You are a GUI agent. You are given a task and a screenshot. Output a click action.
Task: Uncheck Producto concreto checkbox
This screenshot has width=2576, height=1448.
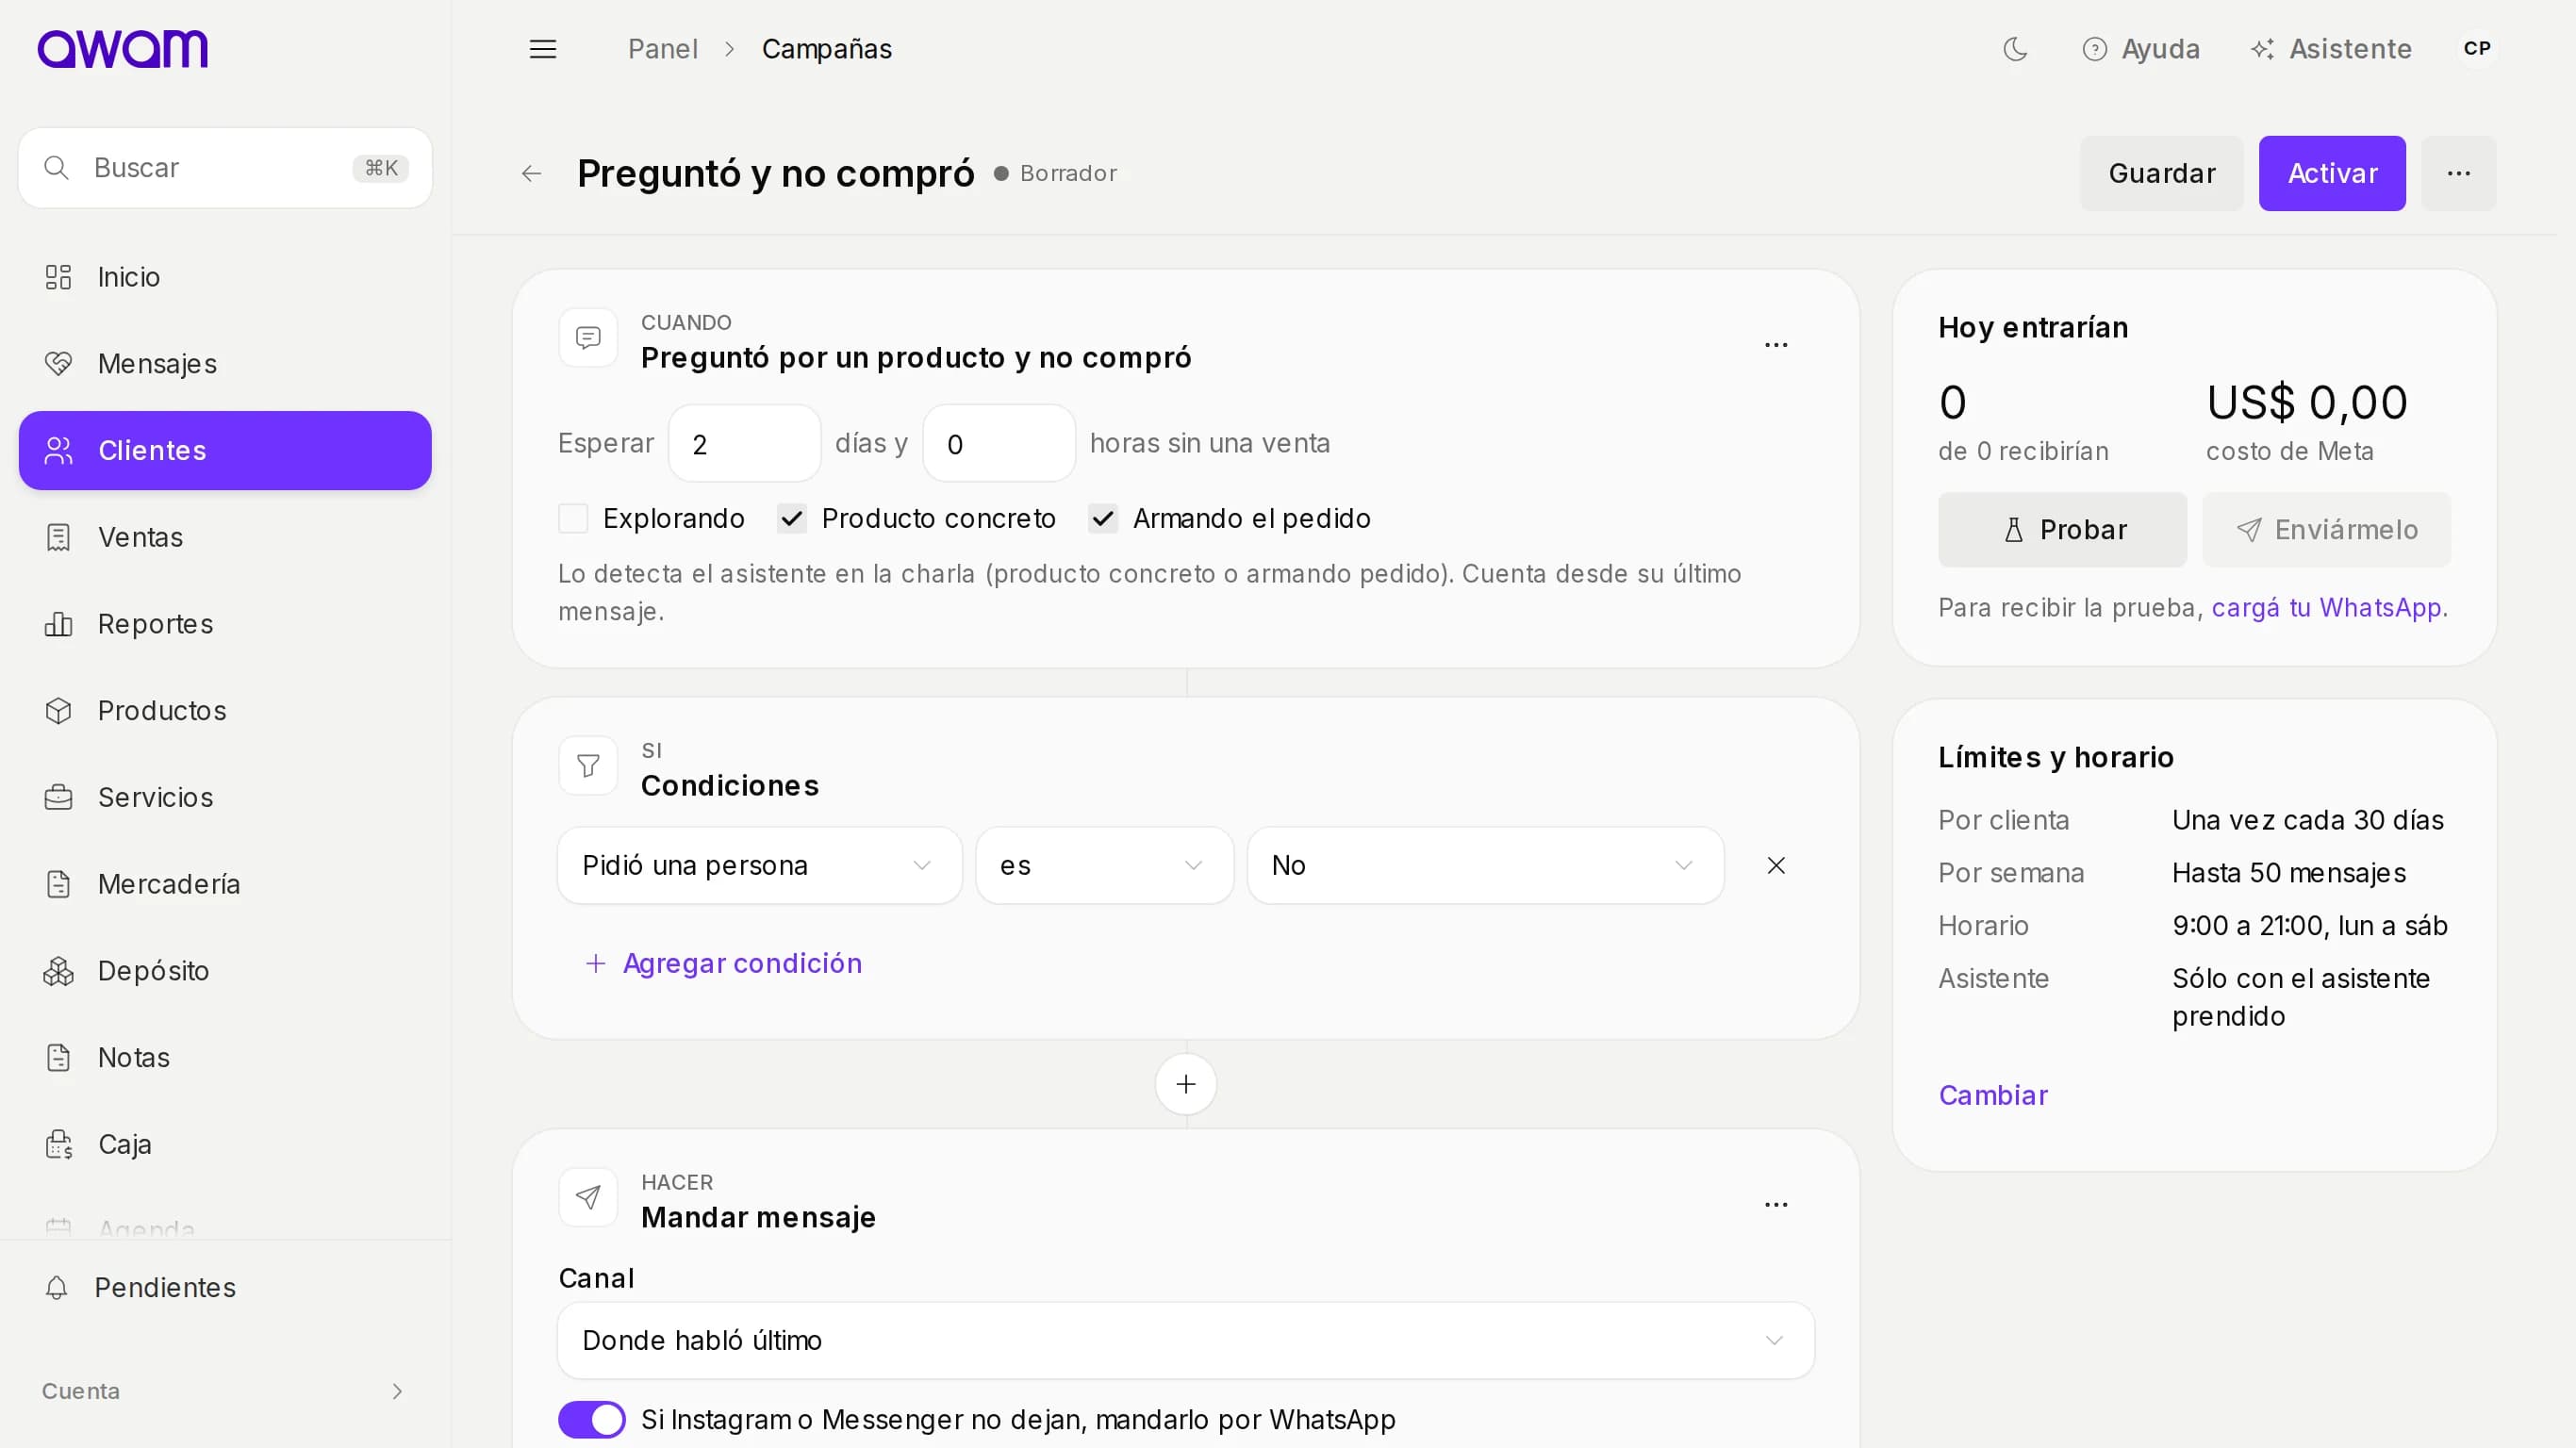tap(792, 519)
